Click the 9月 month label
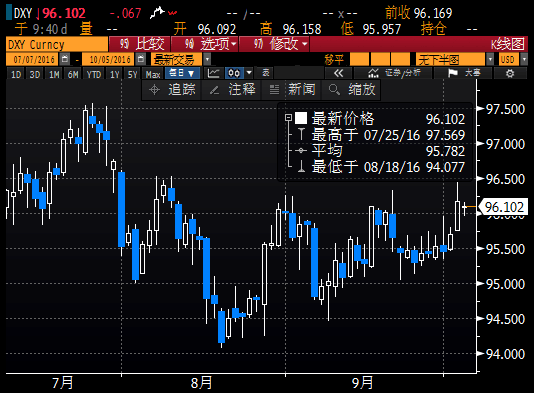Viewport: 534px width, 393px height. point(362,383)
